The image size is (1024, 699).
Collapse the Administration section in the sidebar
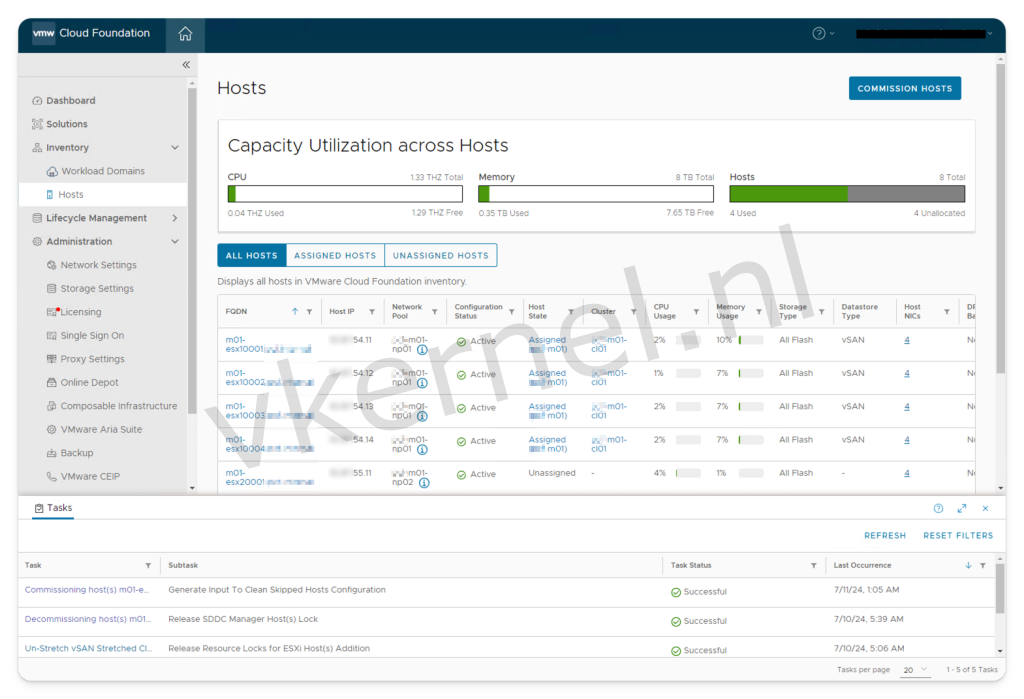[175, 242]
